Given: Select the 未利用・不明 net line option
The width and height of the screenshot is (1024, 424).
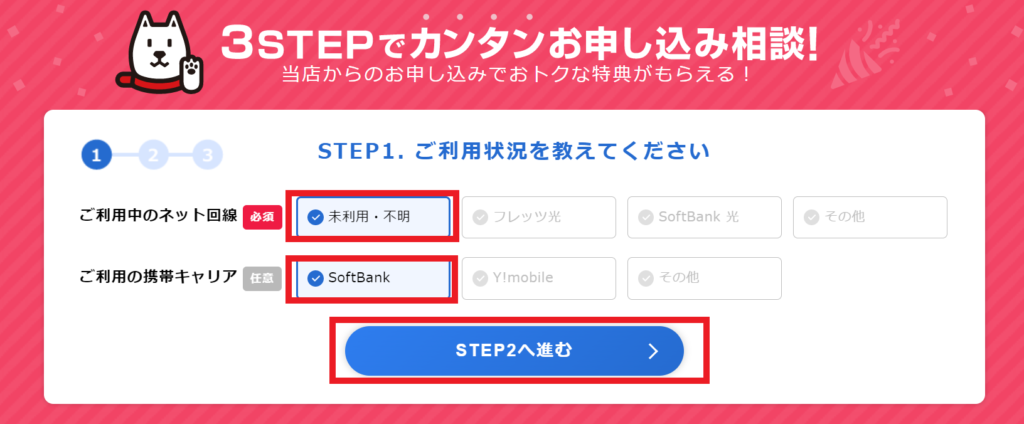Looking at the screenshot, I should tap(373, 217).
